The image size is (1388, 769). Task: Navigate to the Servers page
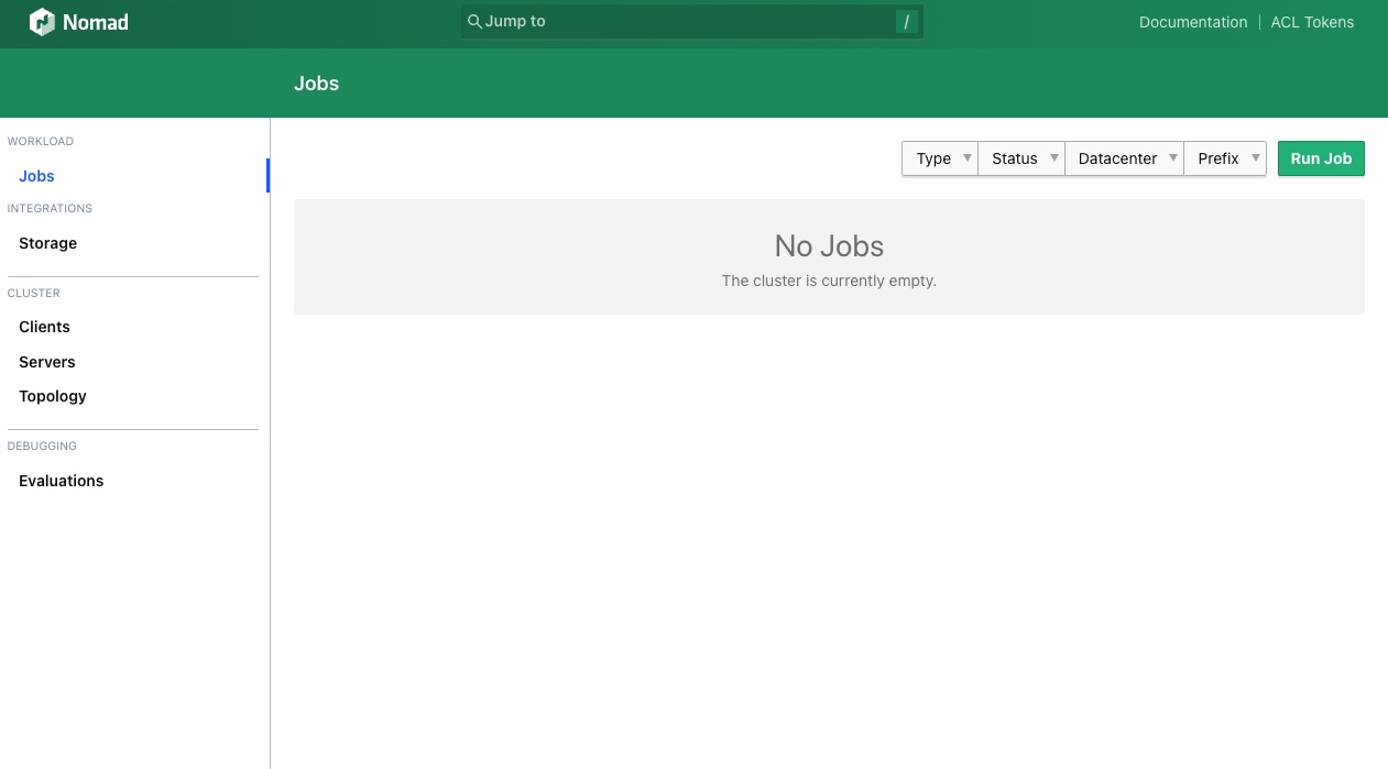tap(46, 361)
